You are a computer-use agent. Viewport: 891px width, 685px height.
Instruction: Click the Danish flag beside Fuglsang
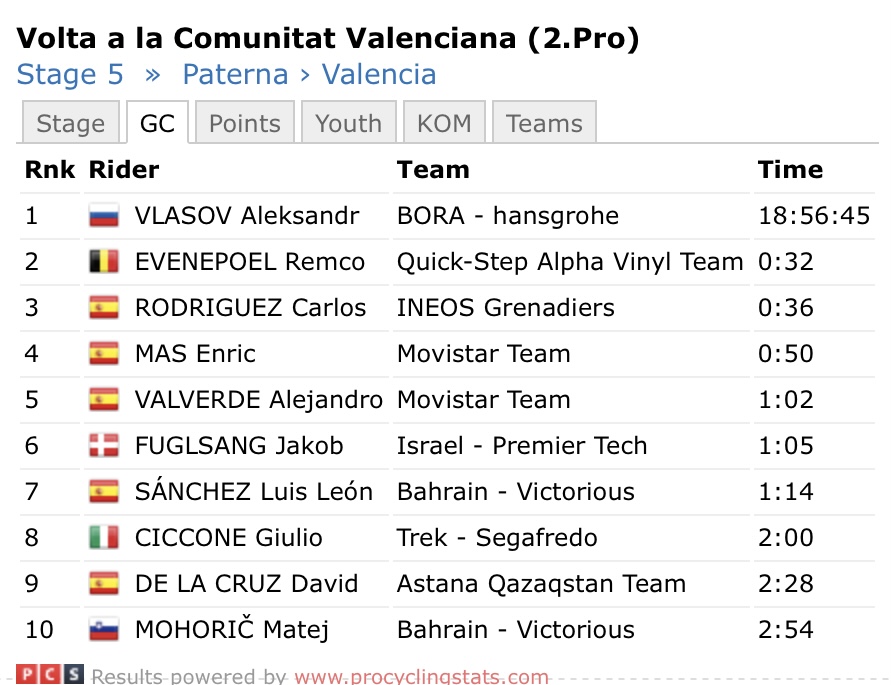coord(104,446)
